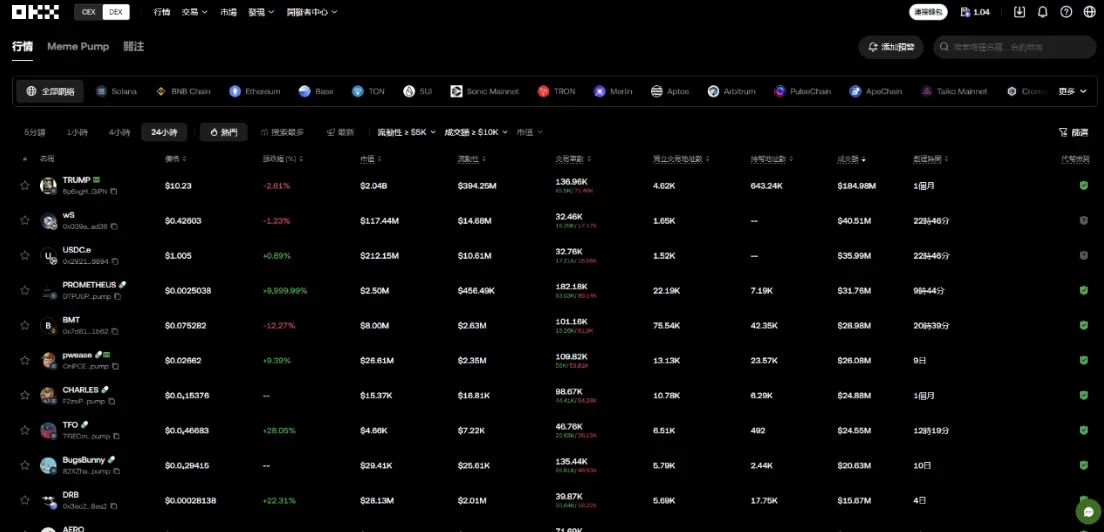Favorite the TRUMP token with star
1104x532 pixels.
(x=25, y=185)
